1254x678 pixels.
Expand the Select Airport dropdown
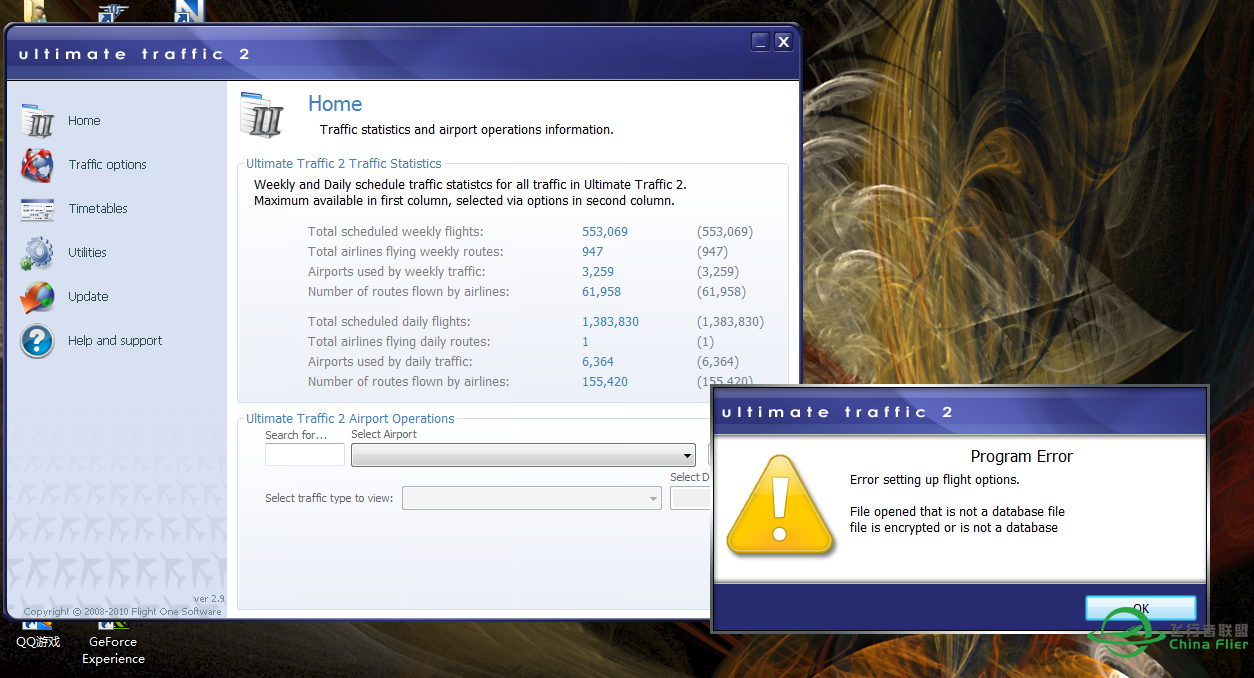523,454
